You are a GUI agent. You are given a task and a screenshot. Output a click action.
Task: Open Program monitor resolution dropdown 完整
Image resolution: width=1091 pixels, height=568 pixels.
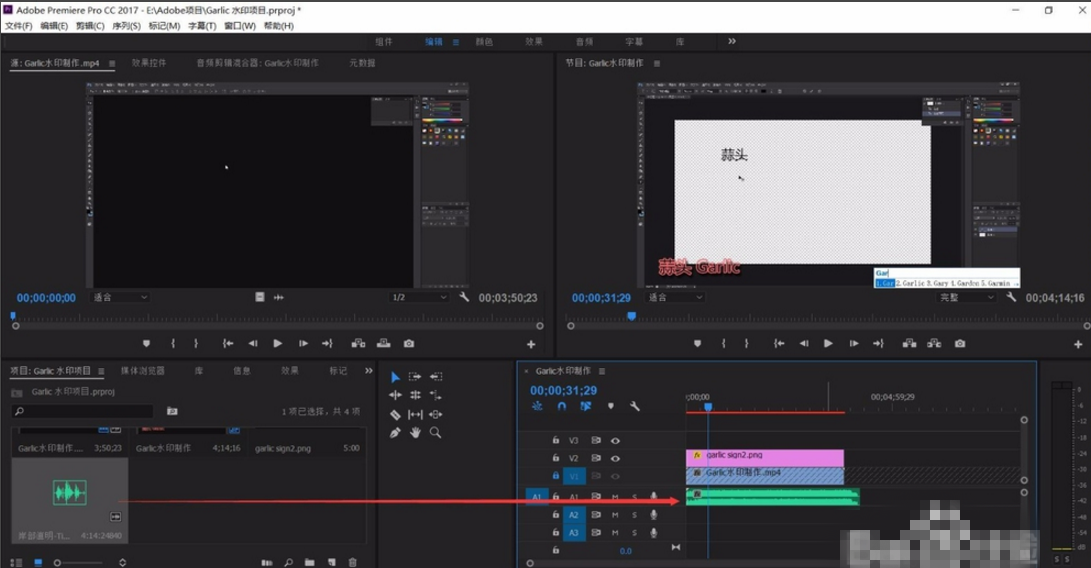coord(966,298)
